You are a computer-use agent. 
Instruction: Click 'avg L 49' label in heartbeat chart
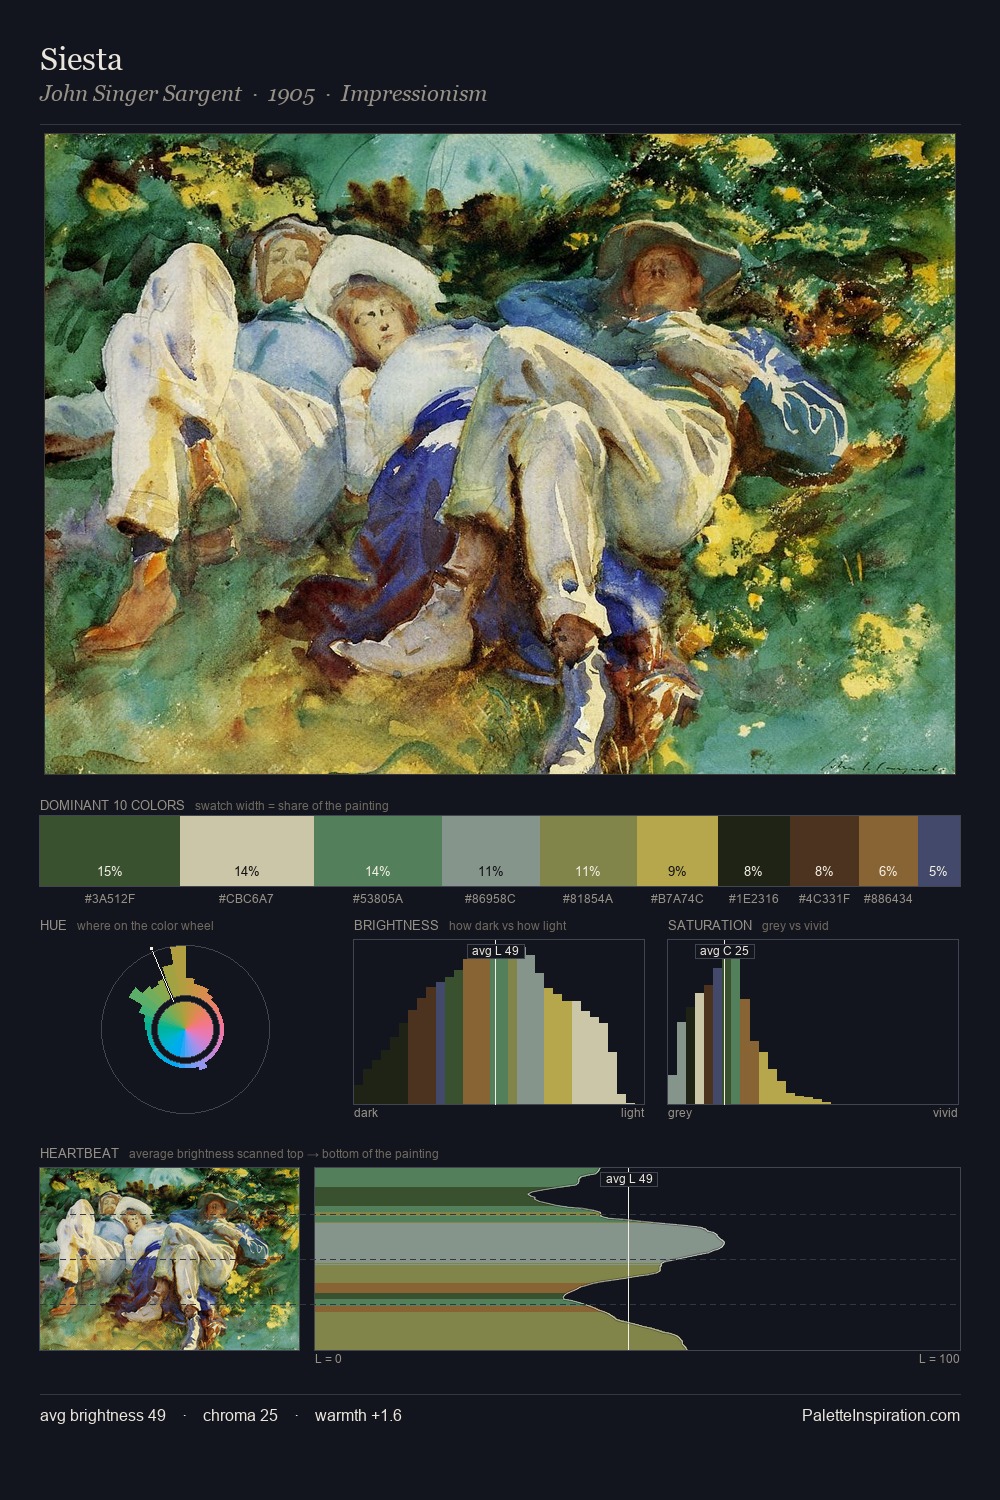pyautogui.click(x=629, y=1179)
